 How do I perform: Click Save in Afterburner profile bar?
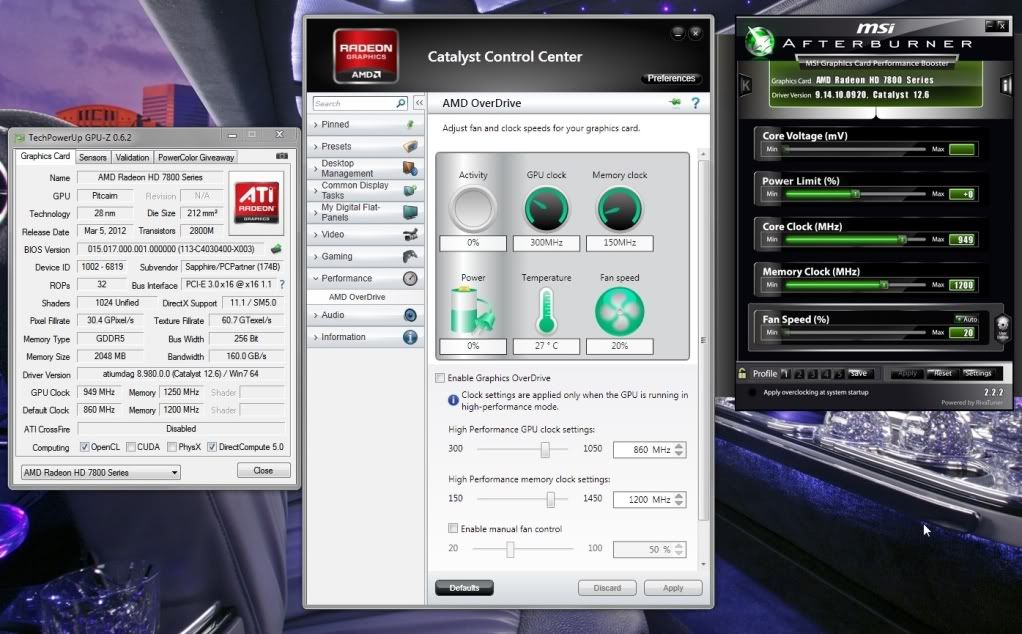(x=858, y=373)
